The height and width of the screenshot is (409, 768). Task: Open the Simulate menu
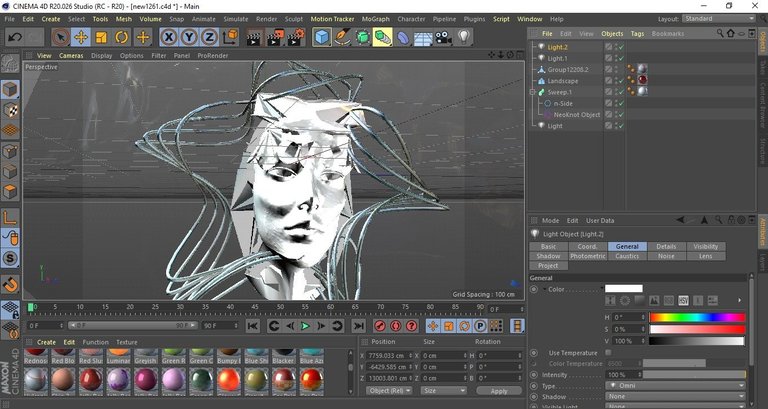236,19
